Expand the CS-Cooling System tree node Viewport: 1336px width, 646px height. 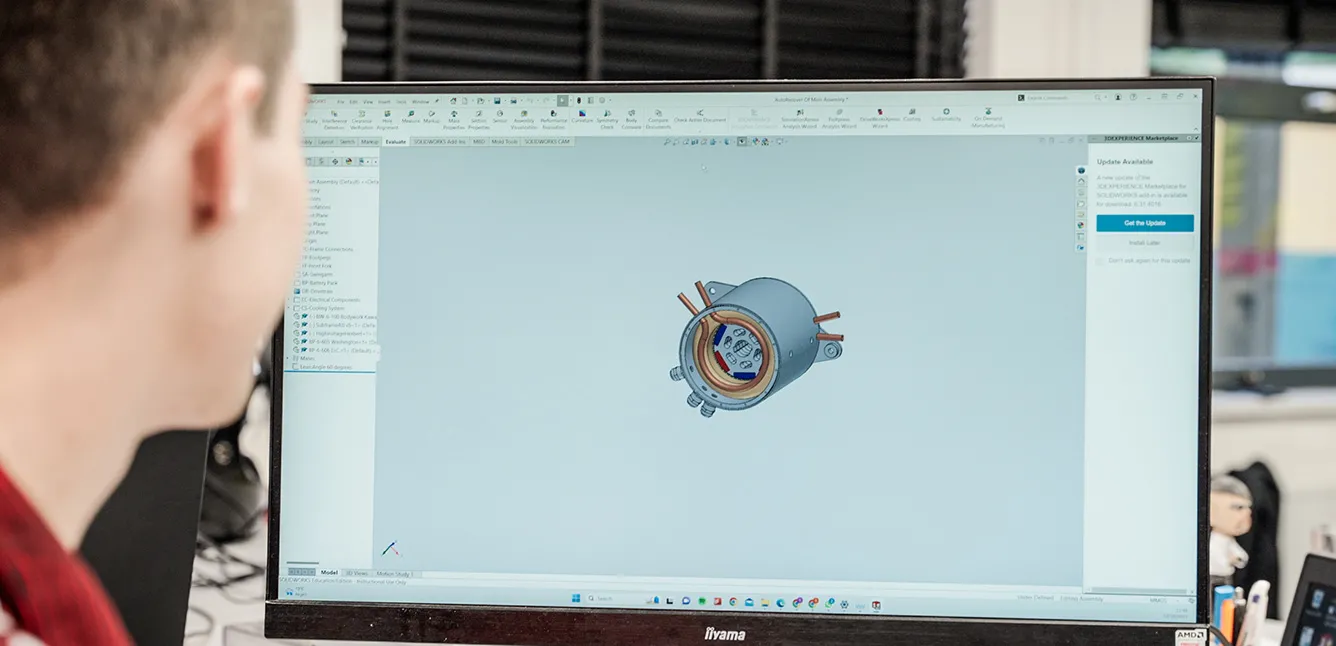click(x=288, y=308)
